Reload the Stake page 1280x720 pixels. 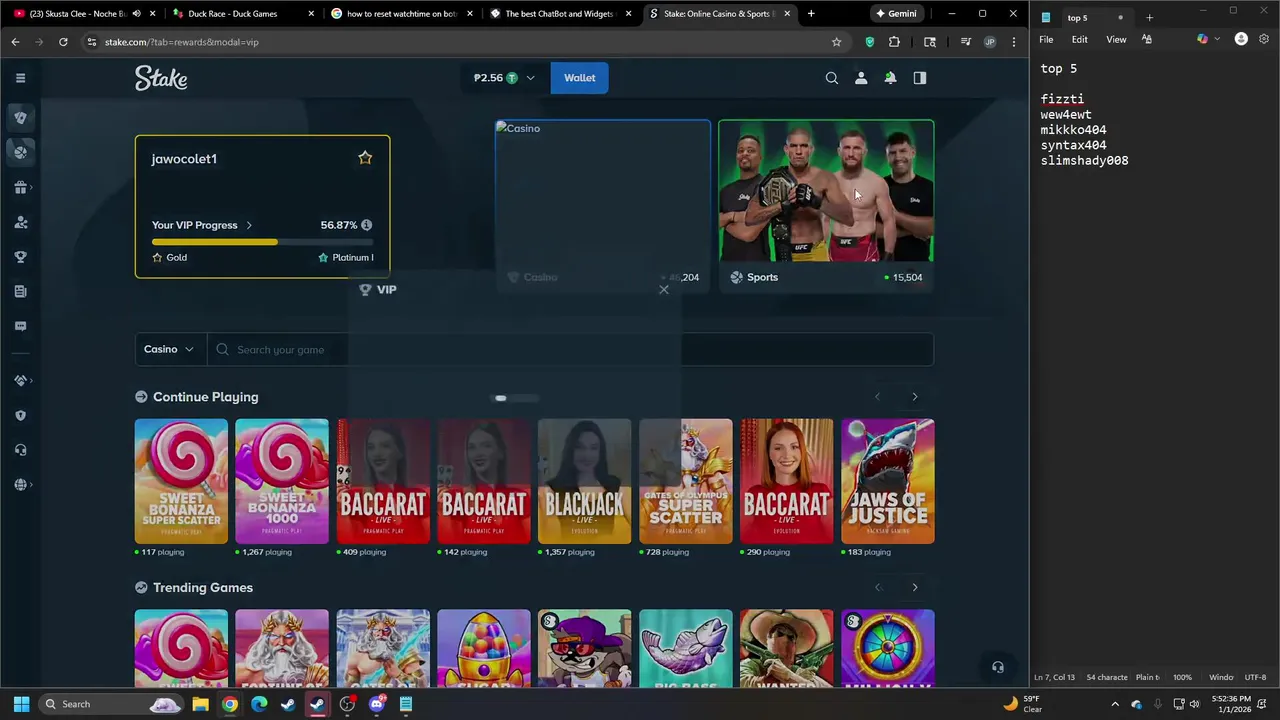tap(63, 42)
